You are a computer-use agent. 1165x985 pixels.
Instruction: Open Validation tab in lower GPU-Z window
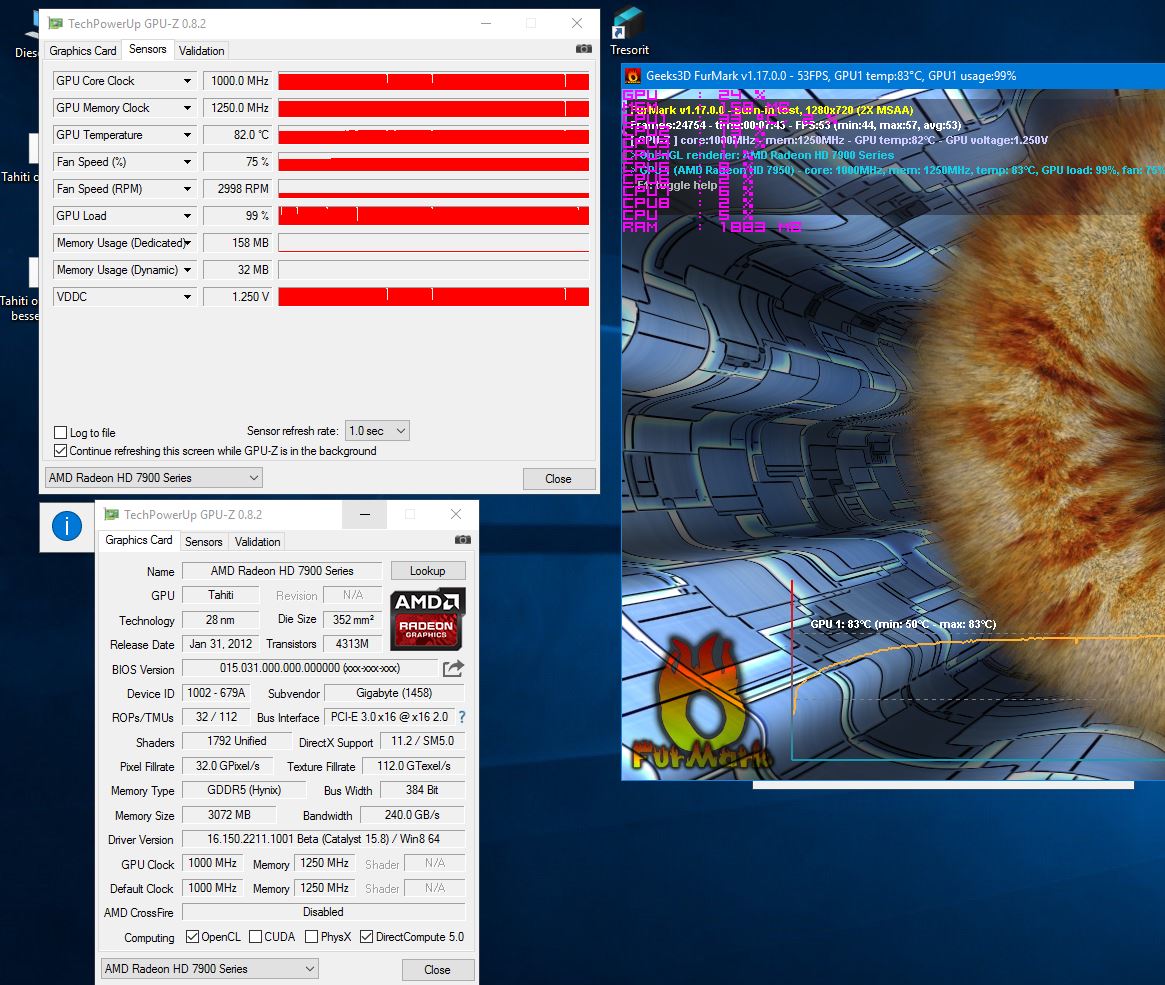click(257, 542)
